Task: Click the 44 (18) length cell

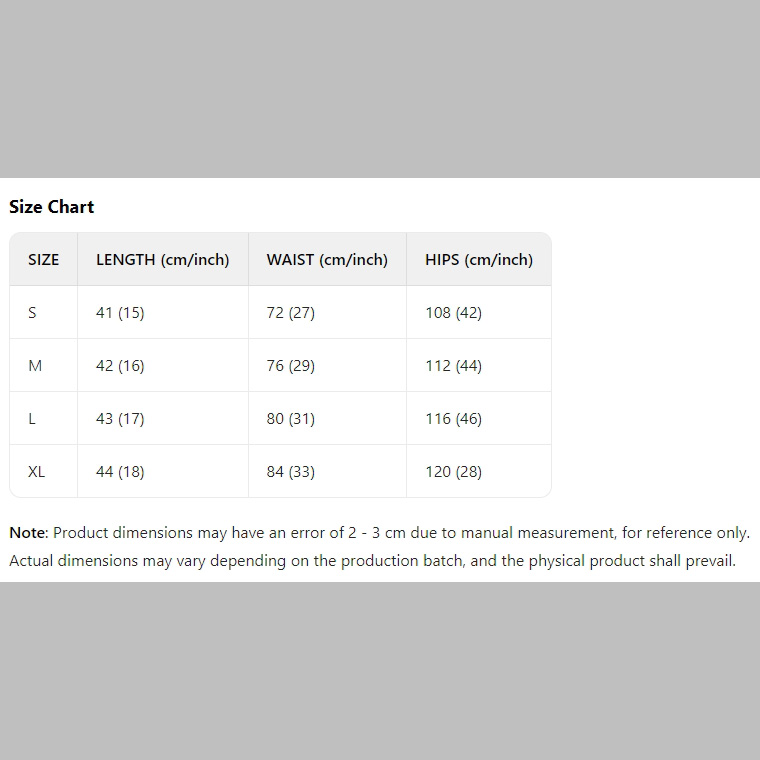Action: (120, 472)
